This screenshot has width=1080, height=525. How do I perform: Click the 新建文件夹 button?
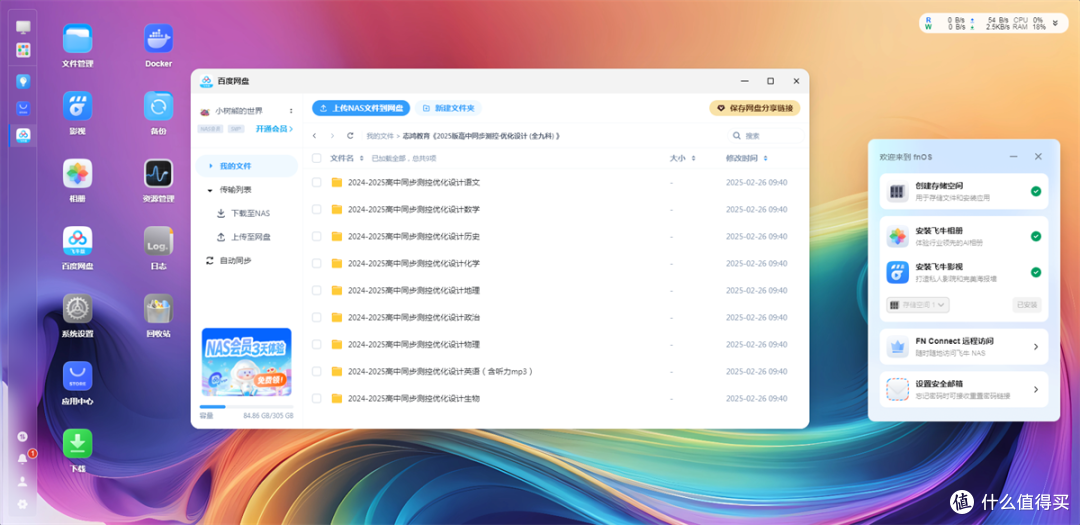coord(448,108)
